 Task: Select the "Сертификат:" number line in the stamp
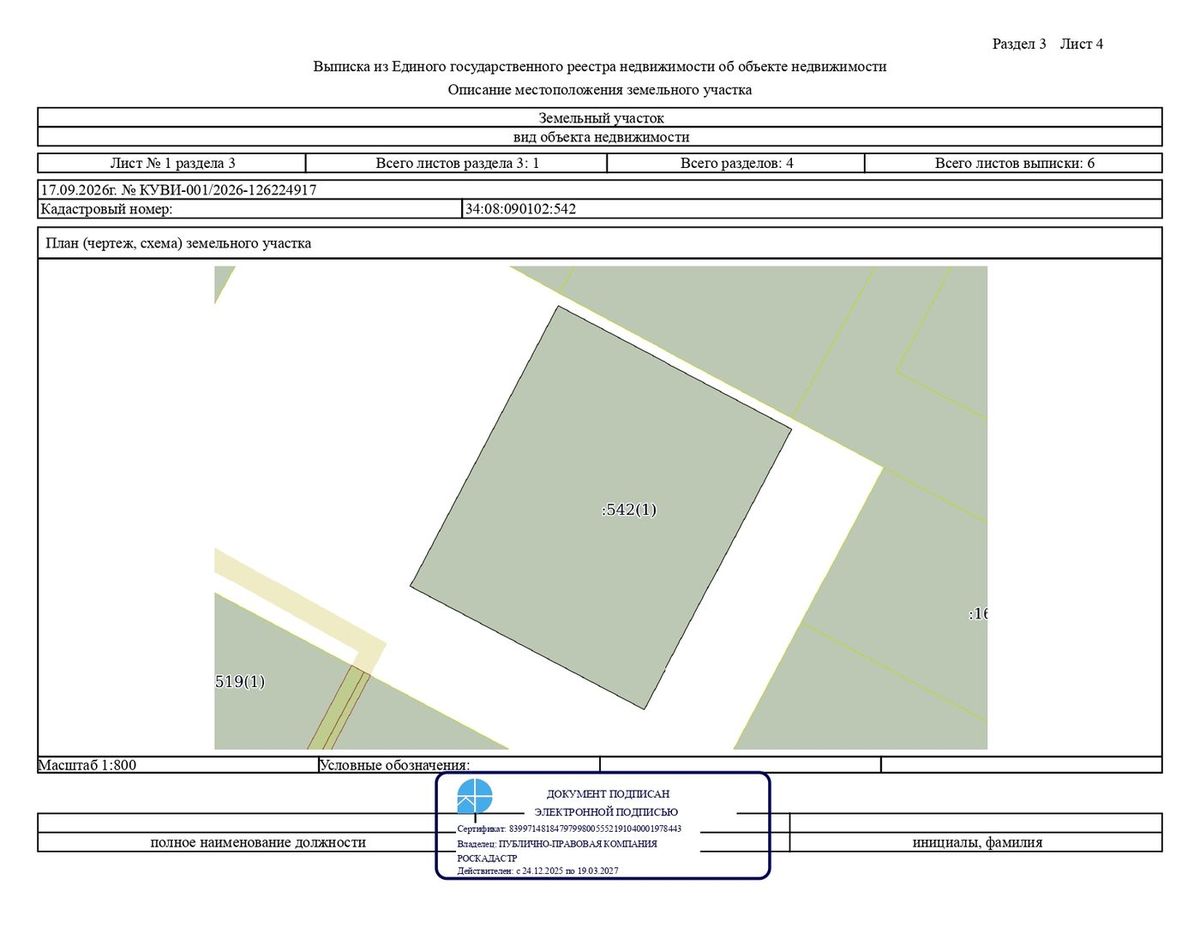(x=569, y=829)
